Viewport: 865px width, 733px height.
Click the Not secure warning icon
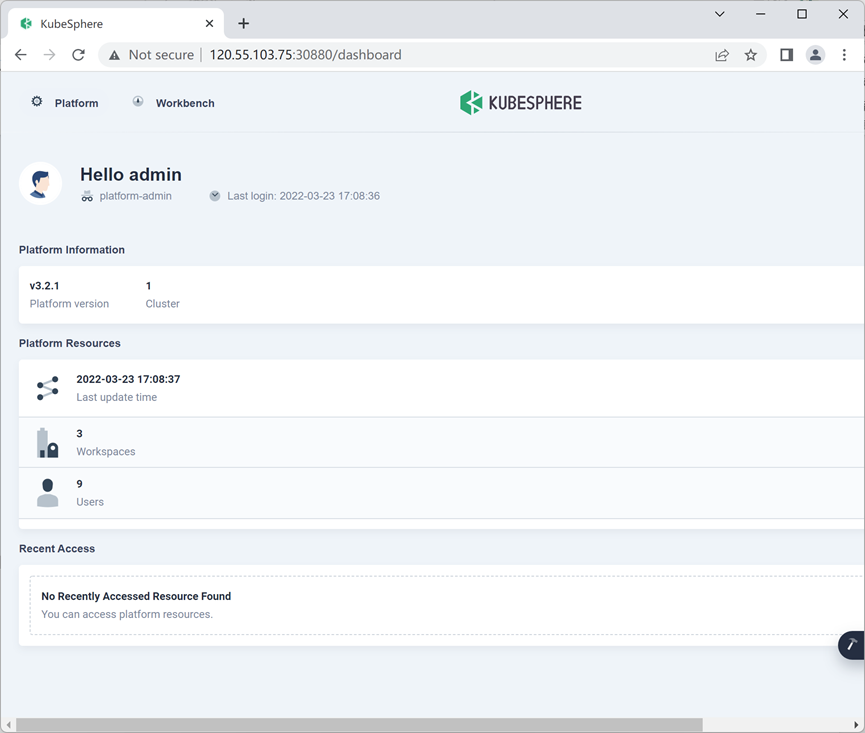click(x=114, y=55)
